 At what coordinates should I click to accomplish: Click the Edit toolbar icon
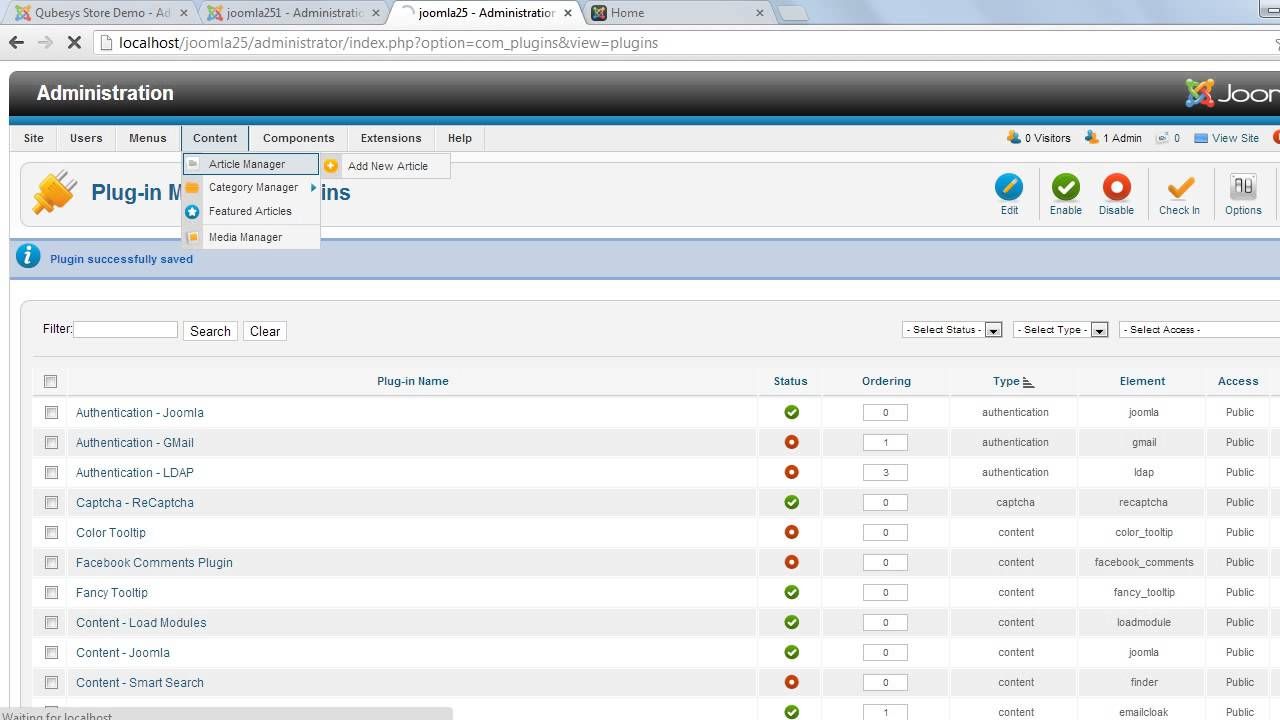(x=1009, y=188)
